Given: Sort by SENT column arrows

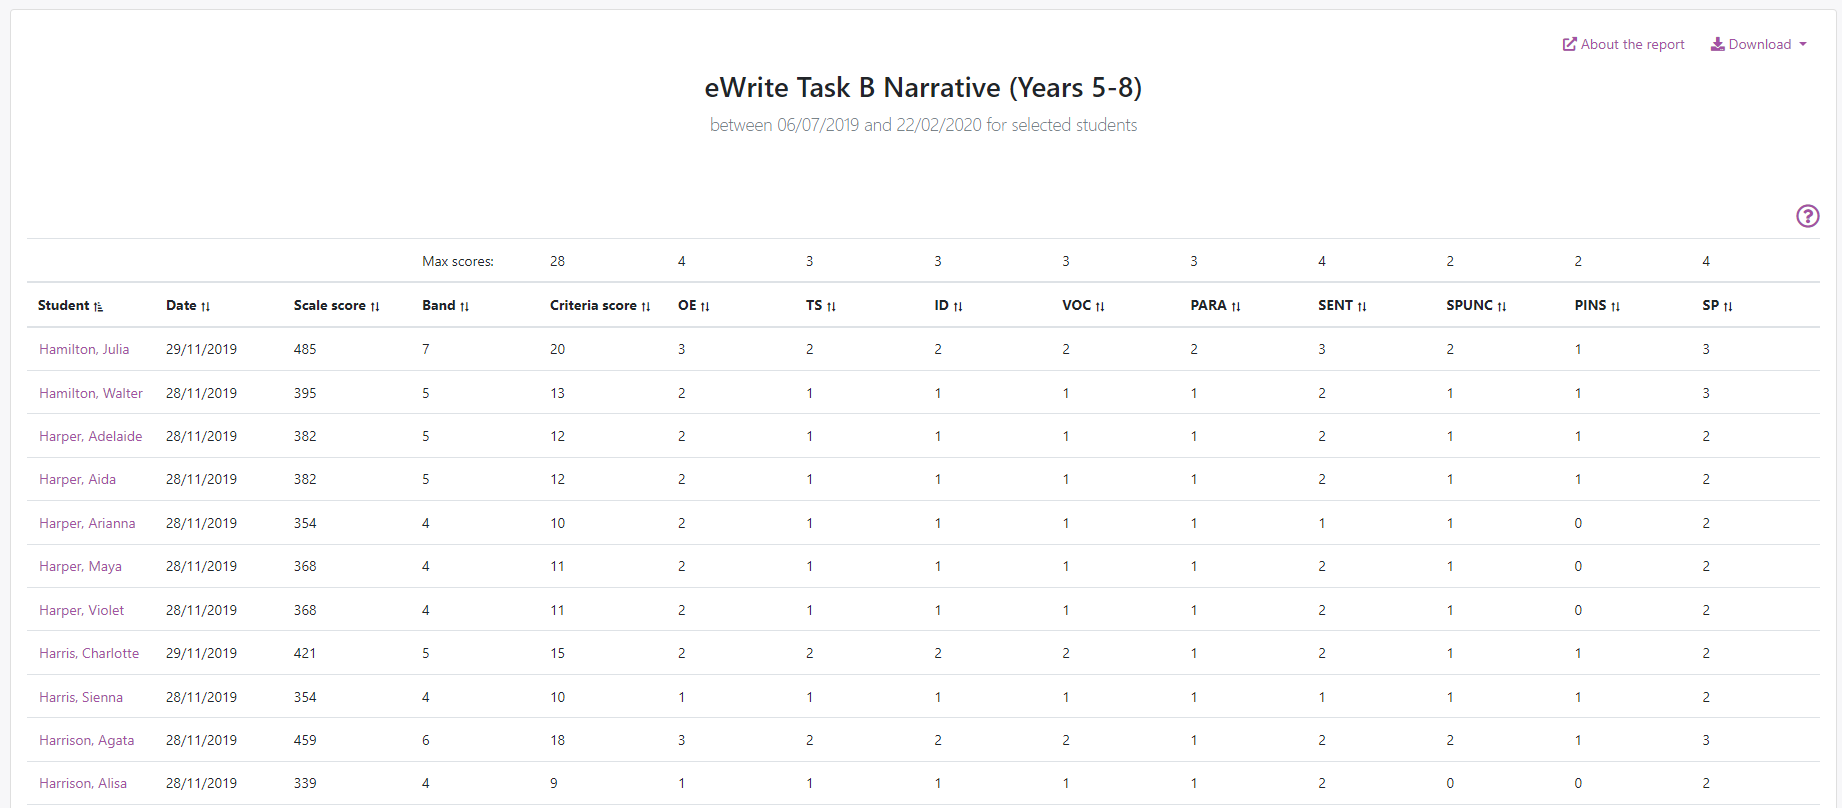Looking at the screenshot, I should 1362,307.
